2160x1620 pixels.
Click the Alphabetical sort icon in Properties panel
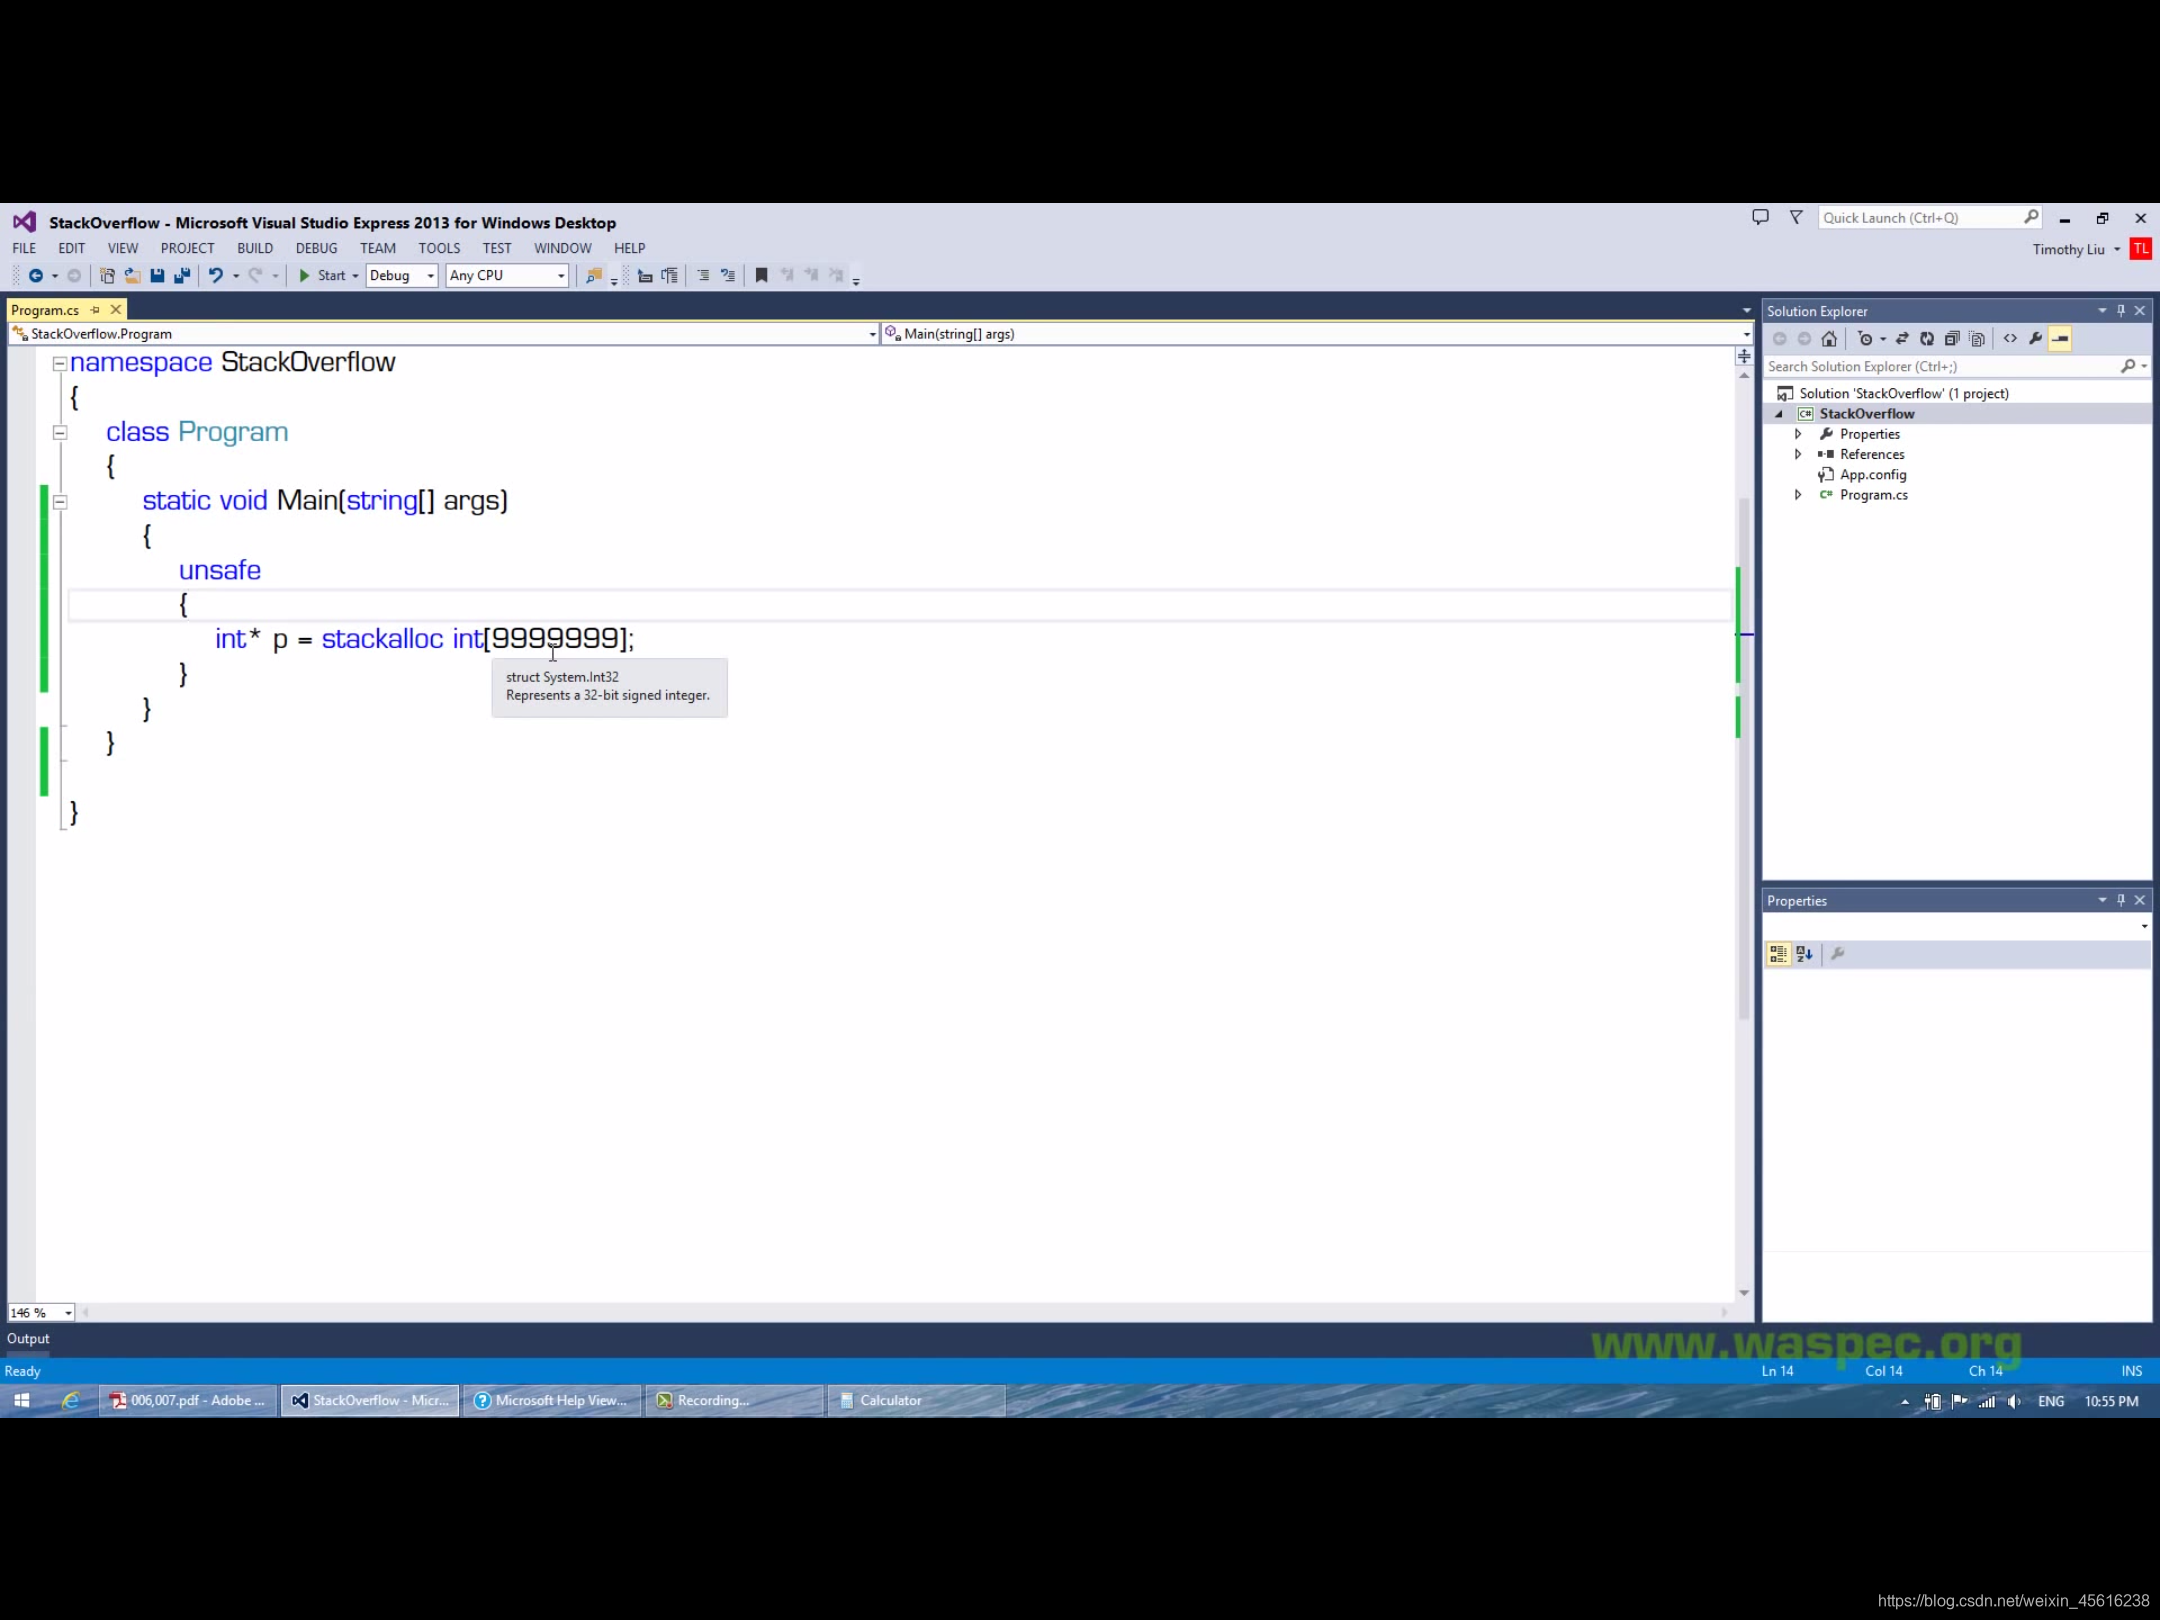(1804, 954)
